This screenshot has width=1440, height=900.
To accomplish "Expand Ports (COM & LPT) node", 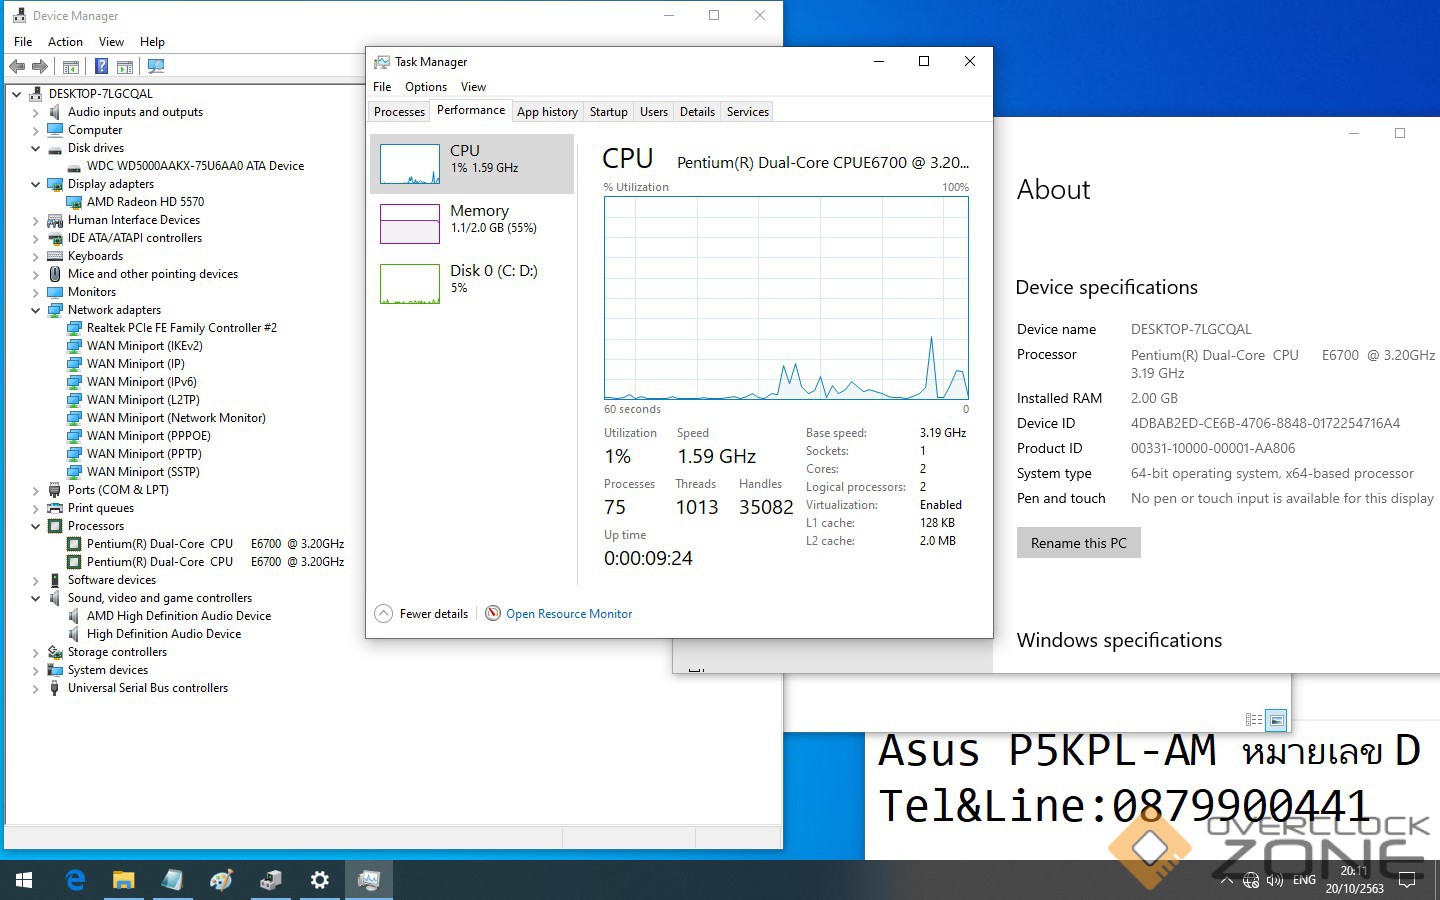I will click(36, 490).
